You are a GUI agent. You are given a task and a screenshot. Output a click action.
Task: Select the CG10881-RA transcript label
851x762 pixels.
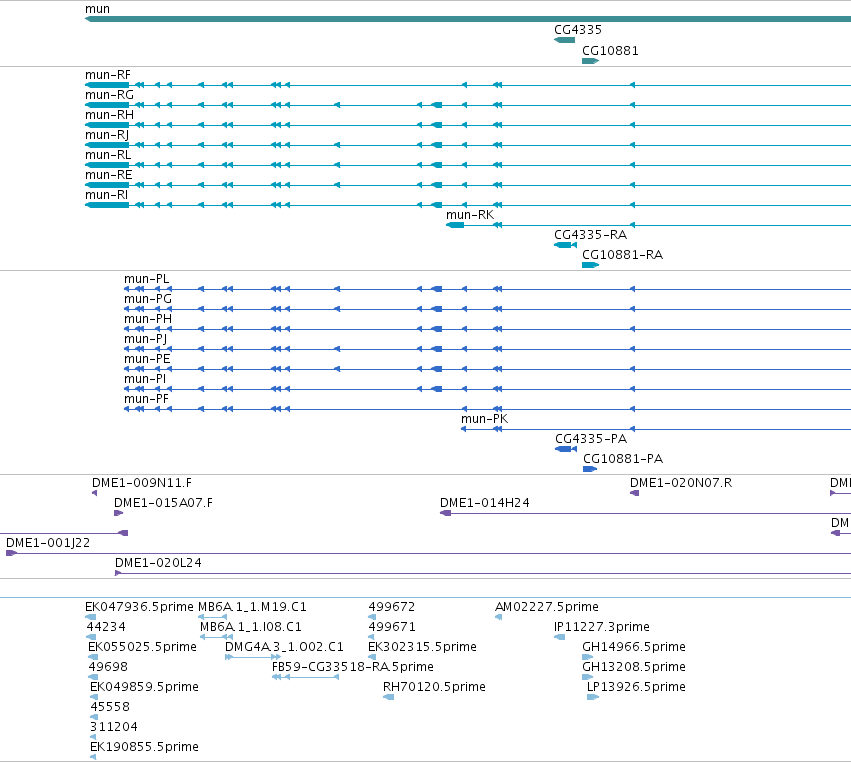pyautogui.click(x=623, y=255)
